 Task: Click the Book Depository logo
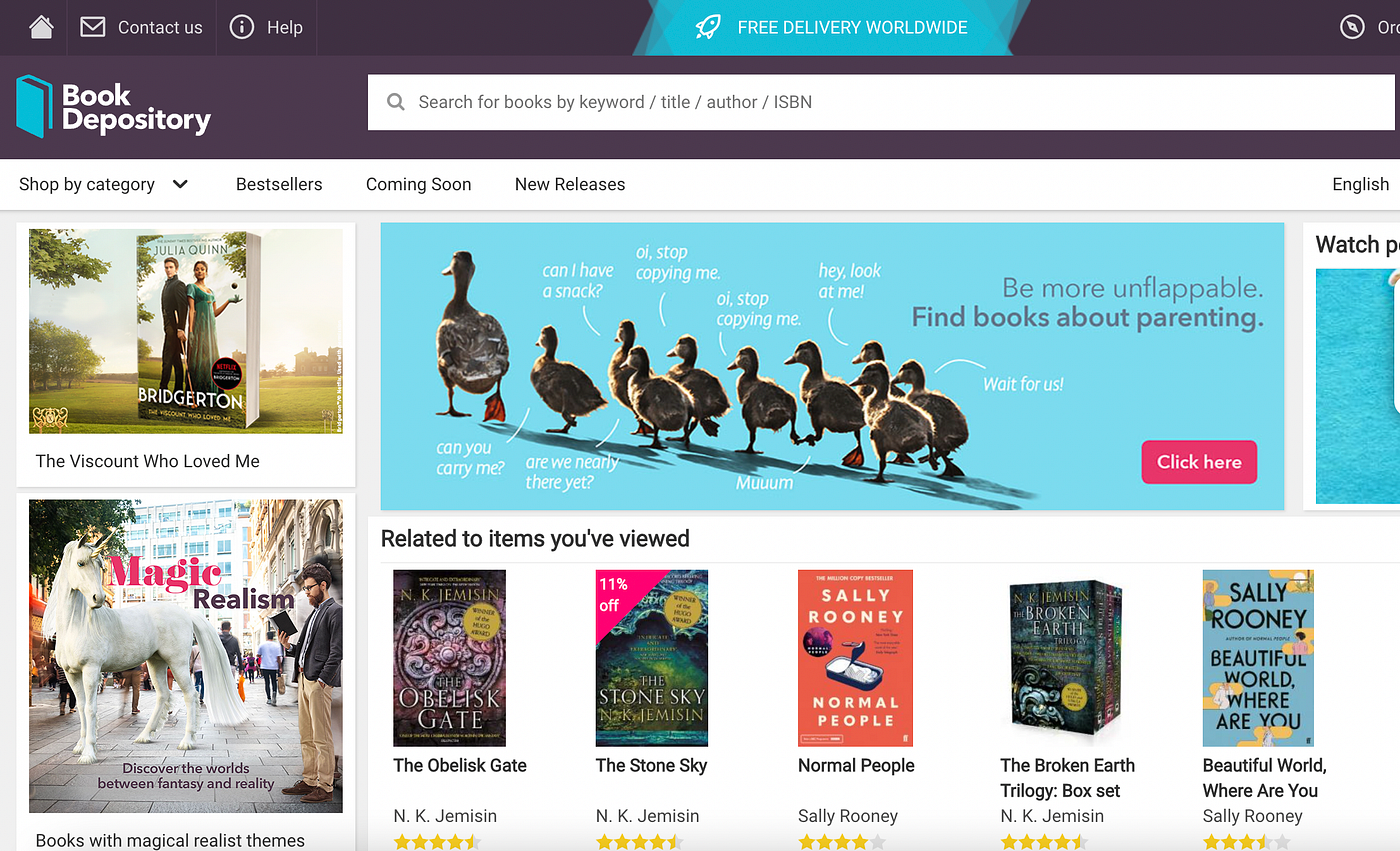(x=112, y=101)
